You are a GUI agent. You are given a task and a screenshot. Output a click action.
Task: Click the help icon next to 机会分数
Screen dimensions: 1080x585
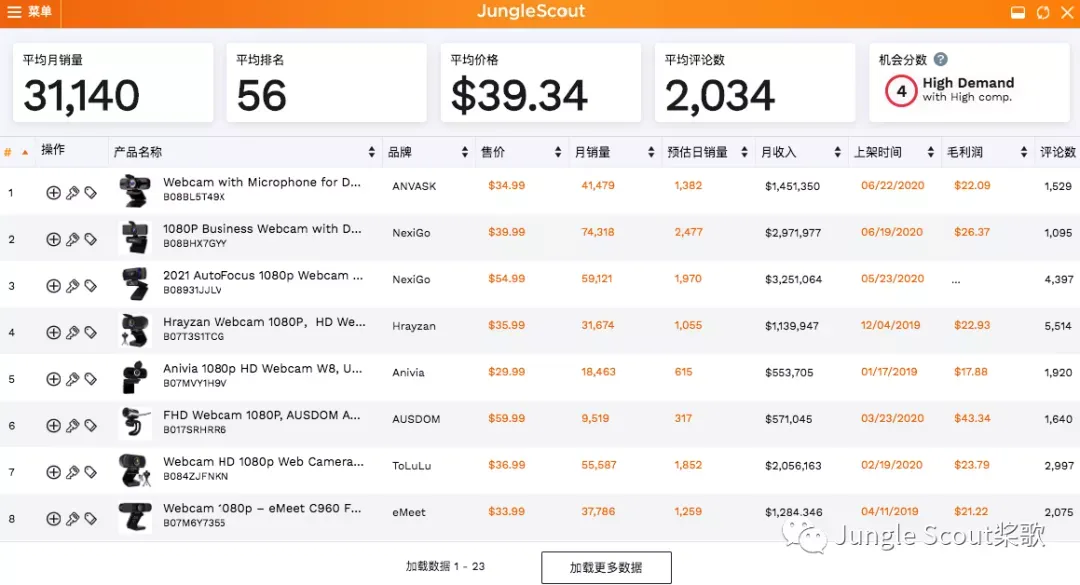941,60
